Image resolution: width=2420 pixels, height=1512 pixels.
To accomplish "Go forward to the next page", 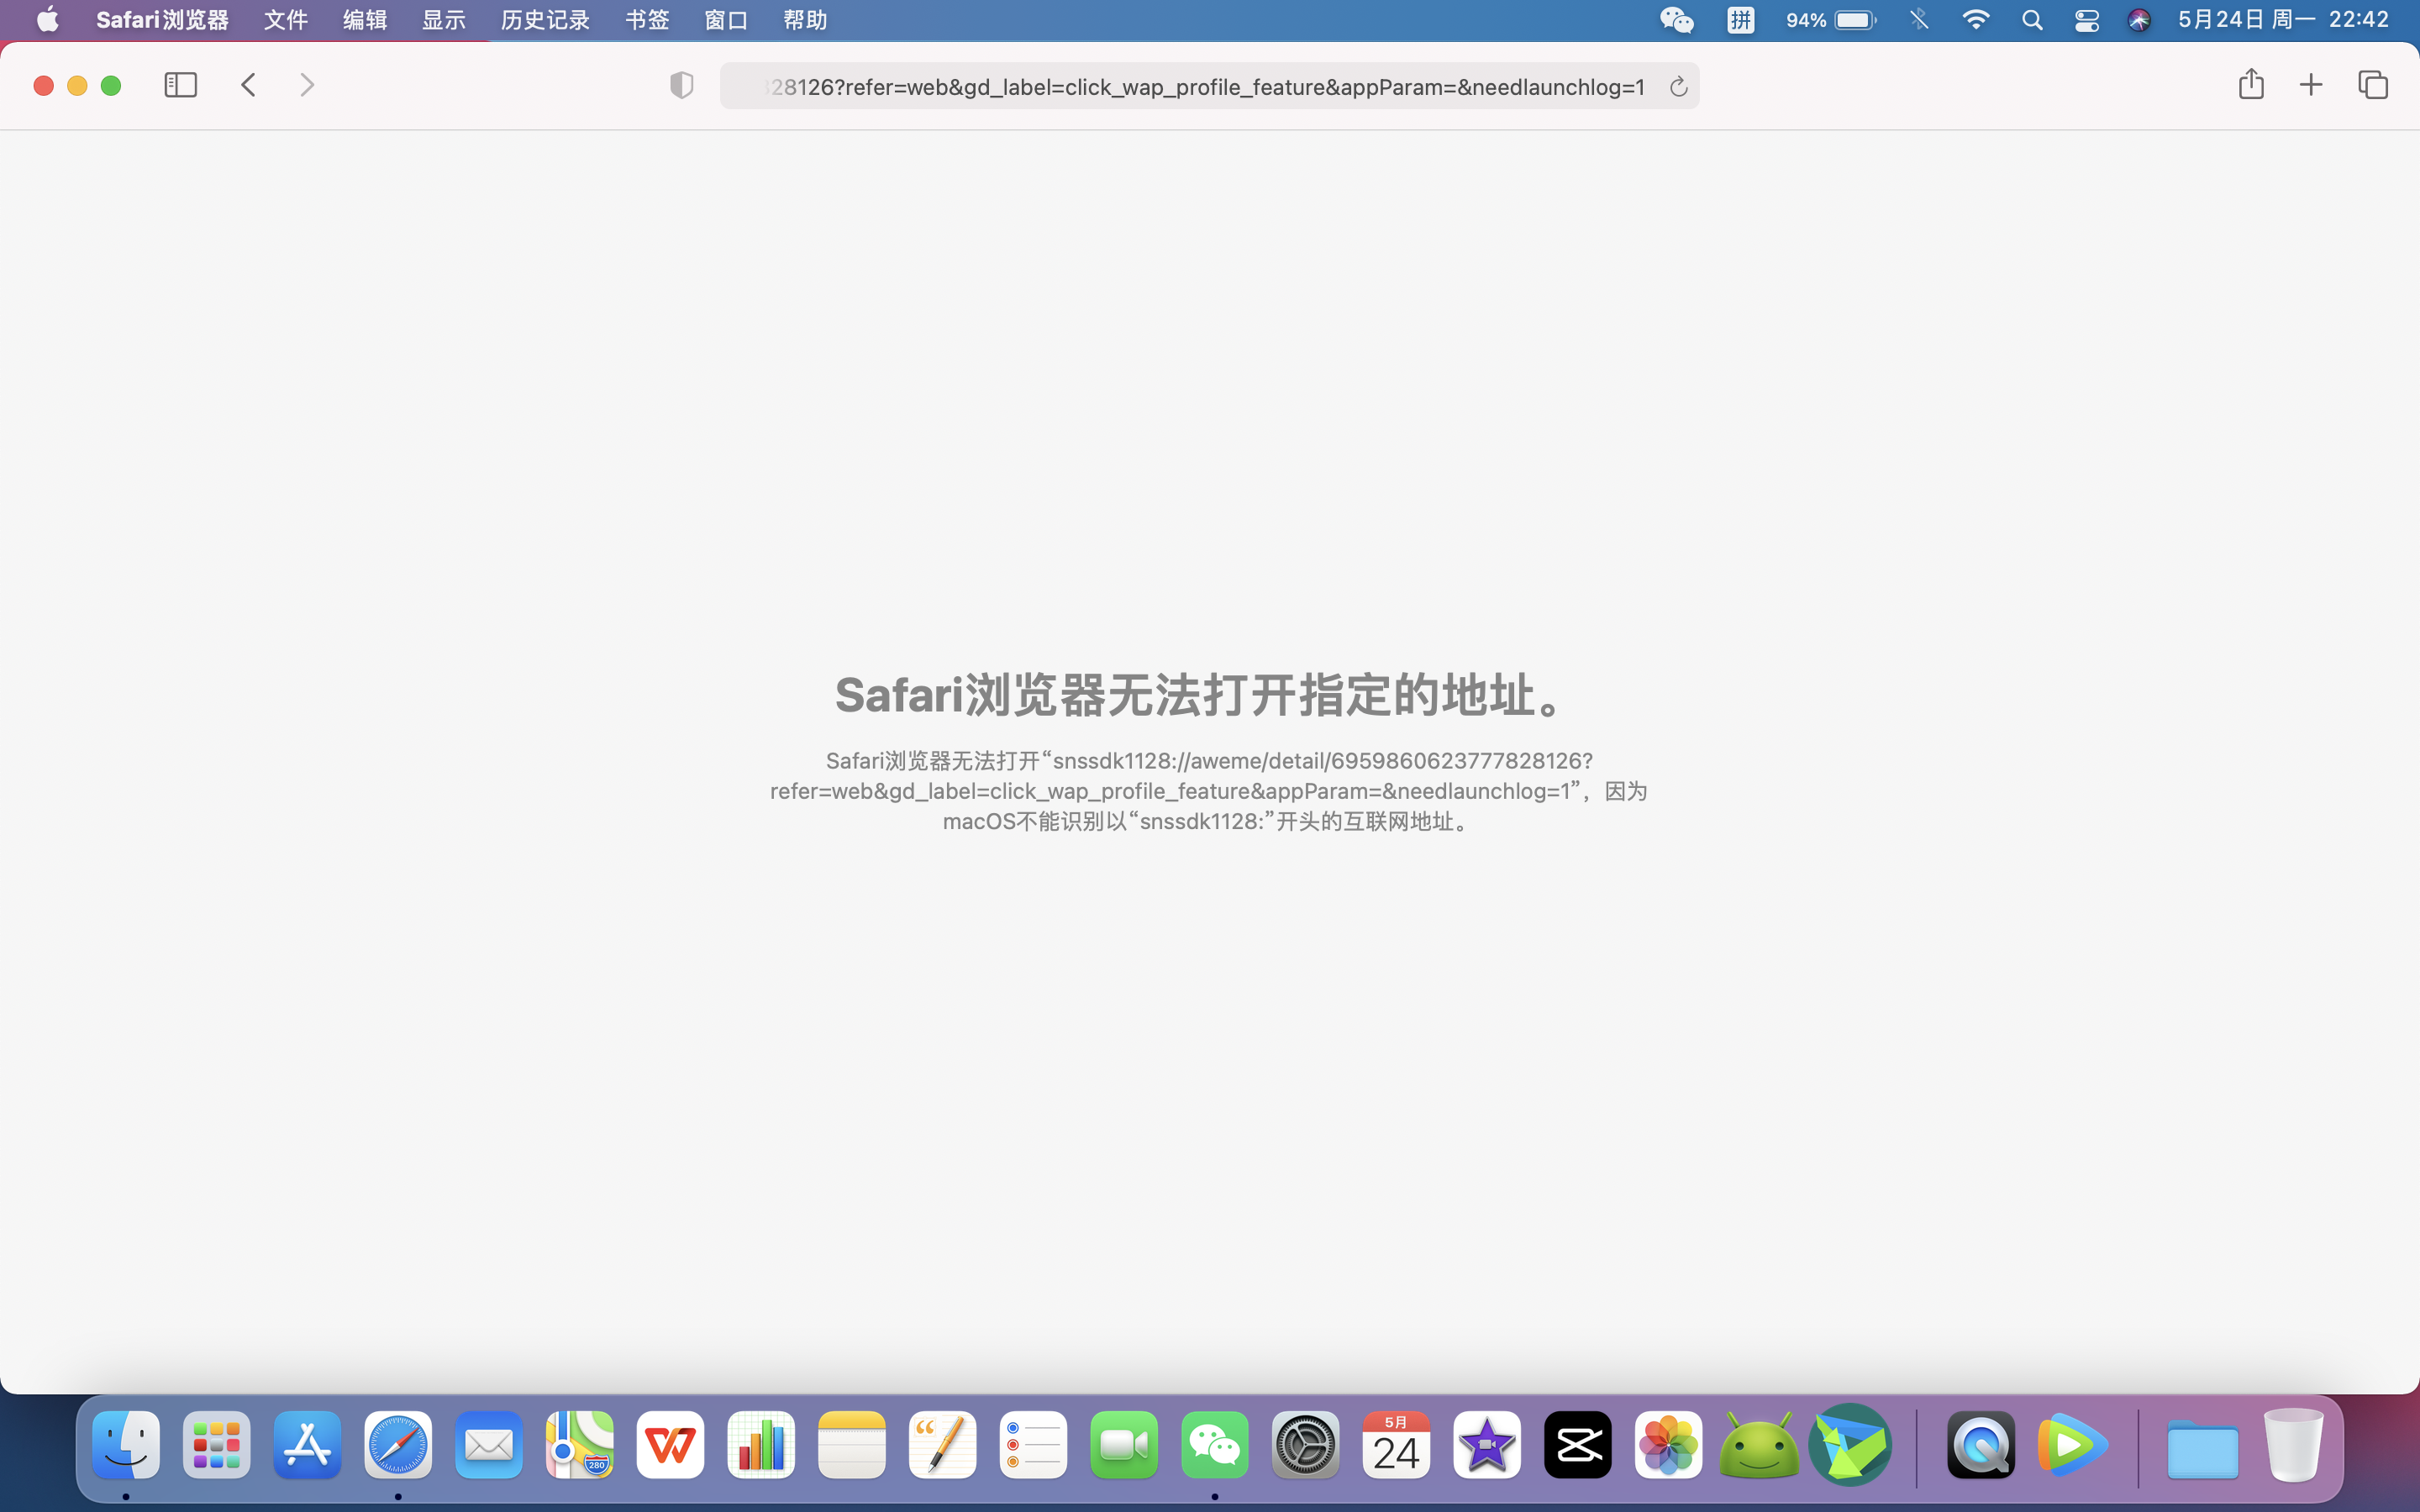I will pyautogui.click(x=307, y=85).
